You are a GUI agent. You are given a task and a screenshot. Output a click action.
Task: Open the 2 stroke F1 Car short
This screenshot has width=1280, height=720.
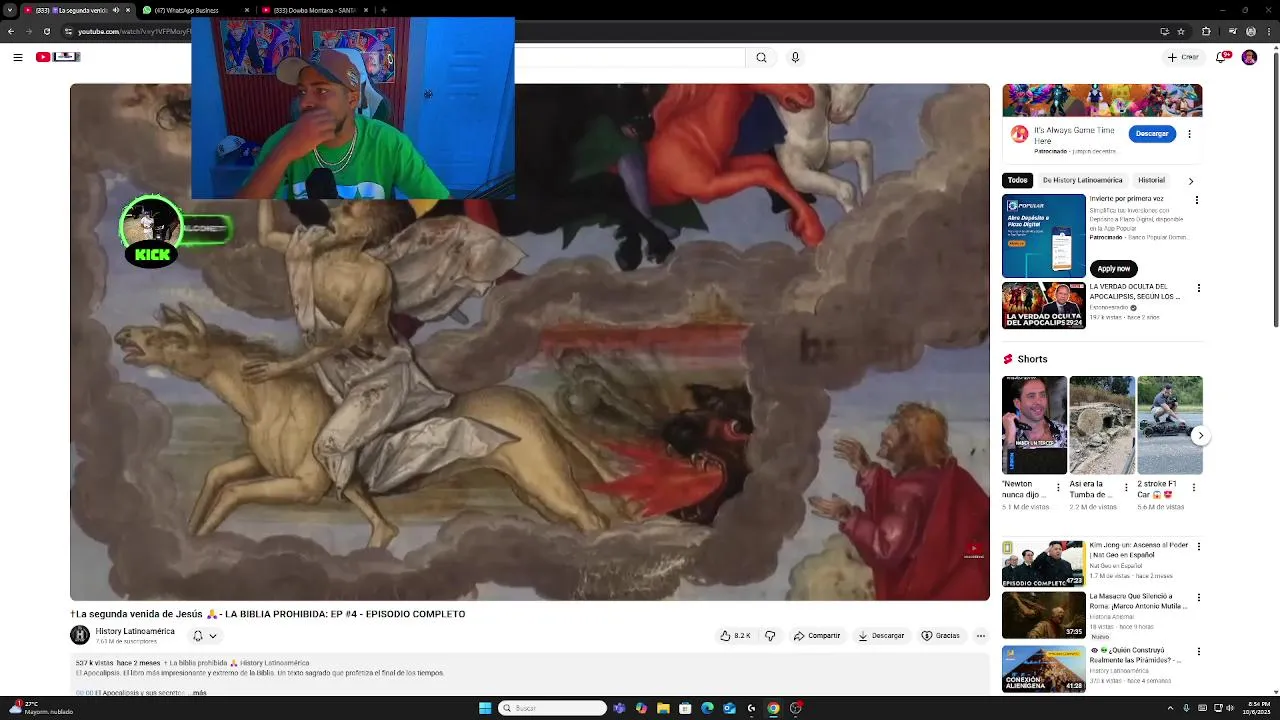1170,425
